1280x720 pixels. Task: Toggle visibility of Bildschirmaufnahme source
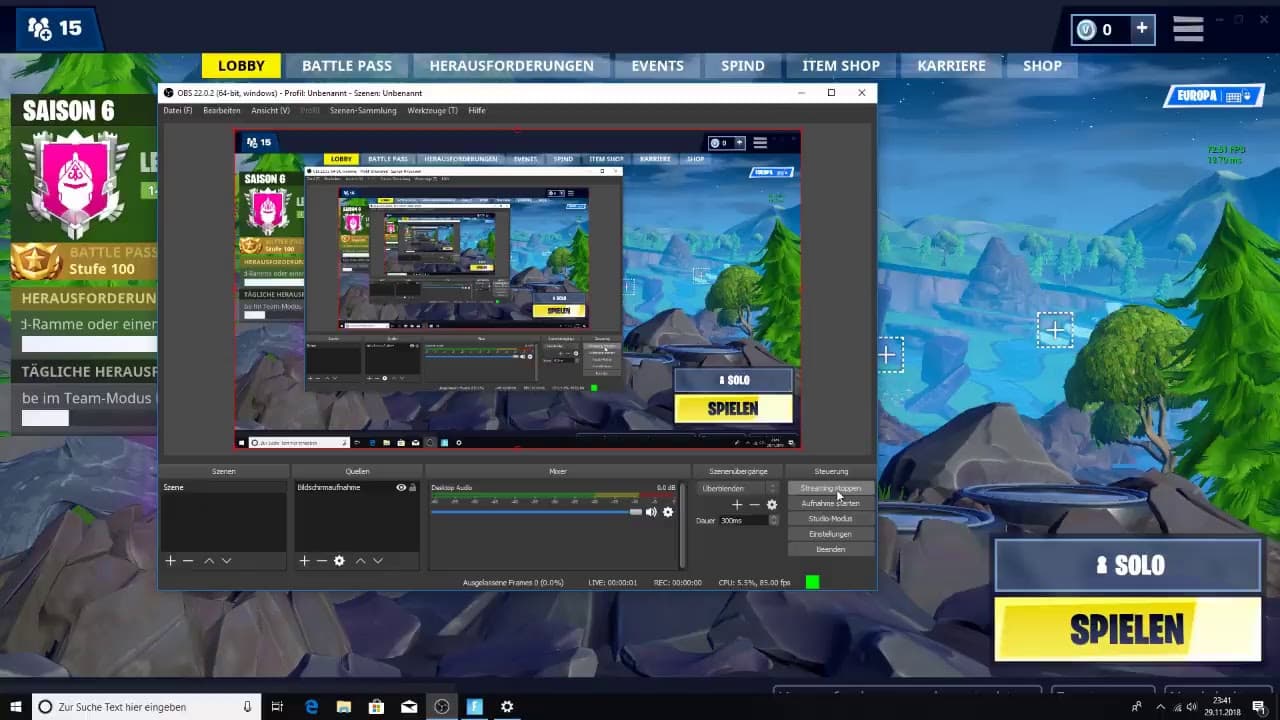[x=401, y=488]
